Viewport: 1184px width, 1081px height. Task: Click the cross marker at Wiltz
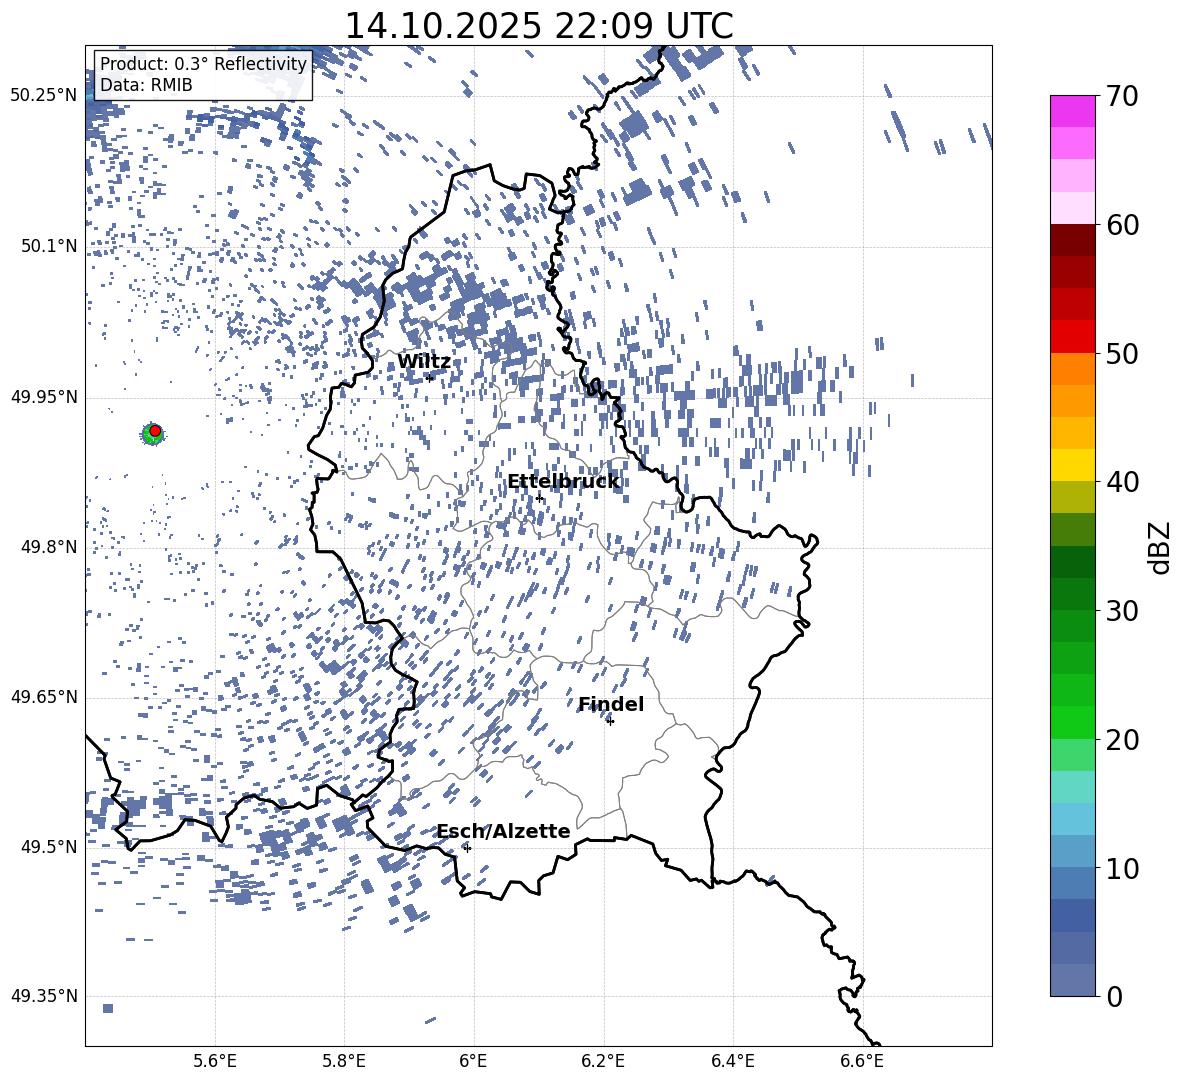(430, 378)
